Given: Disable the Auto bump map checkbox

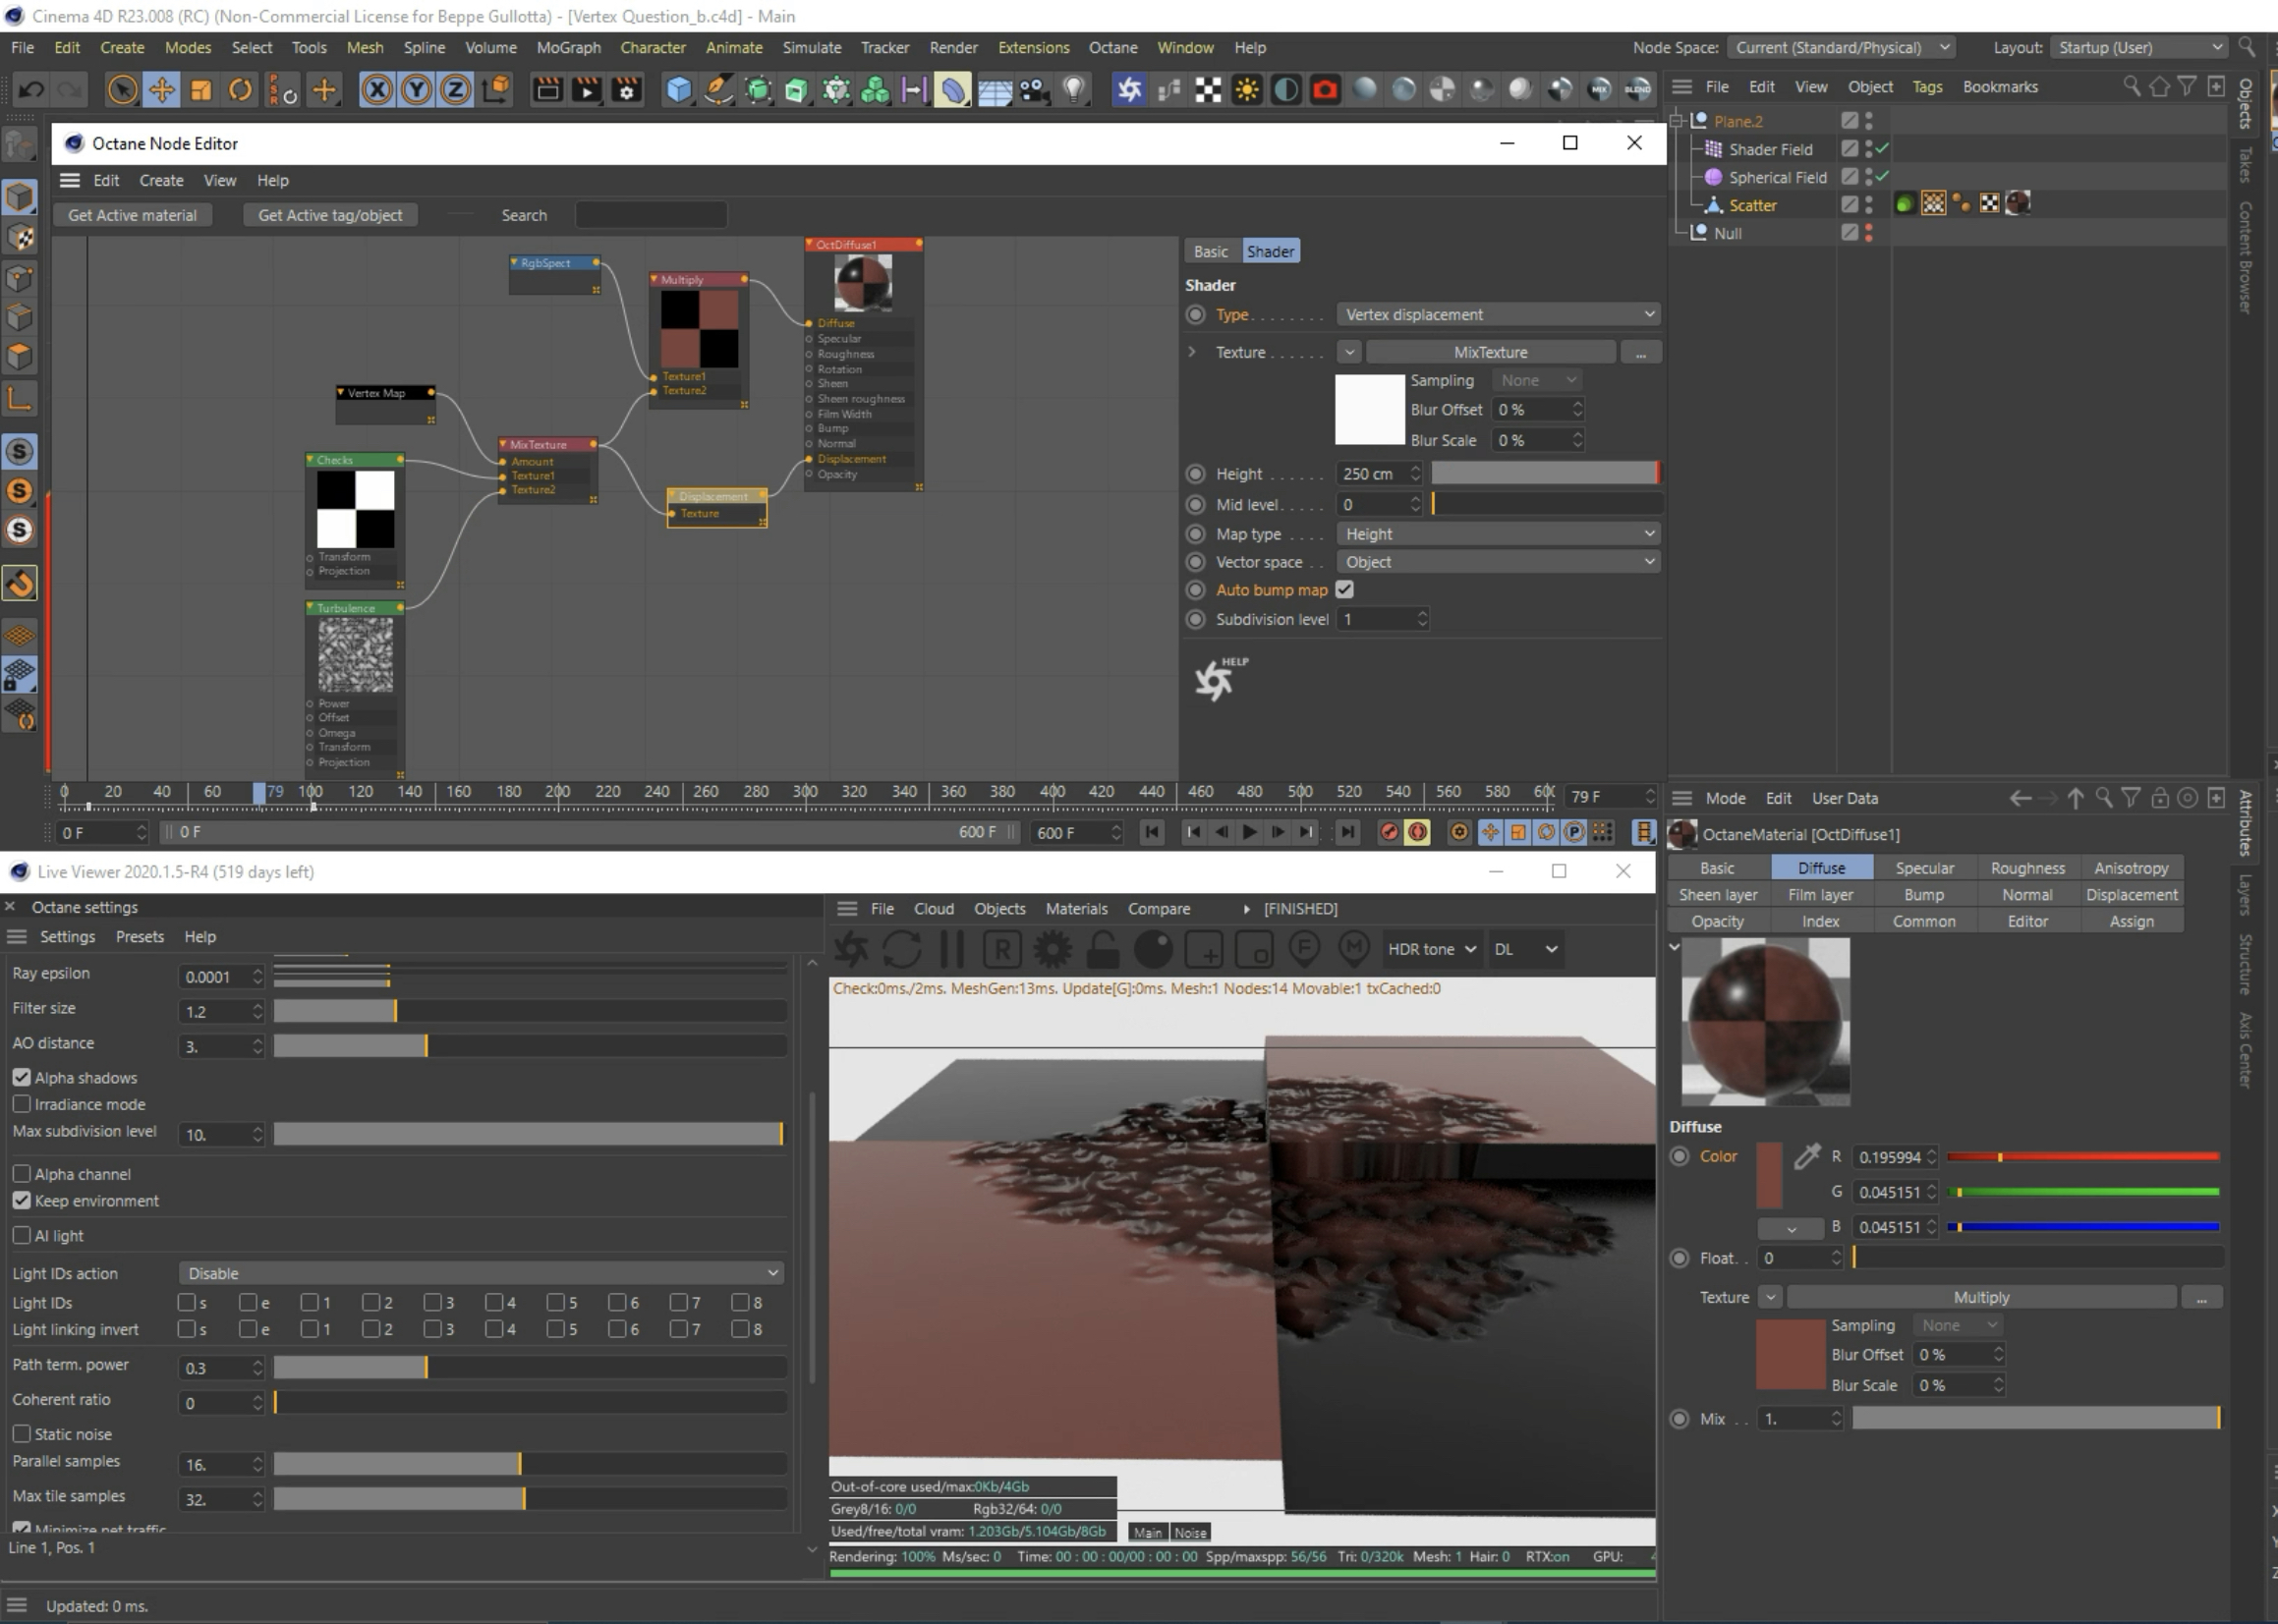Looking at the screenshot, I should point(1345,590).
